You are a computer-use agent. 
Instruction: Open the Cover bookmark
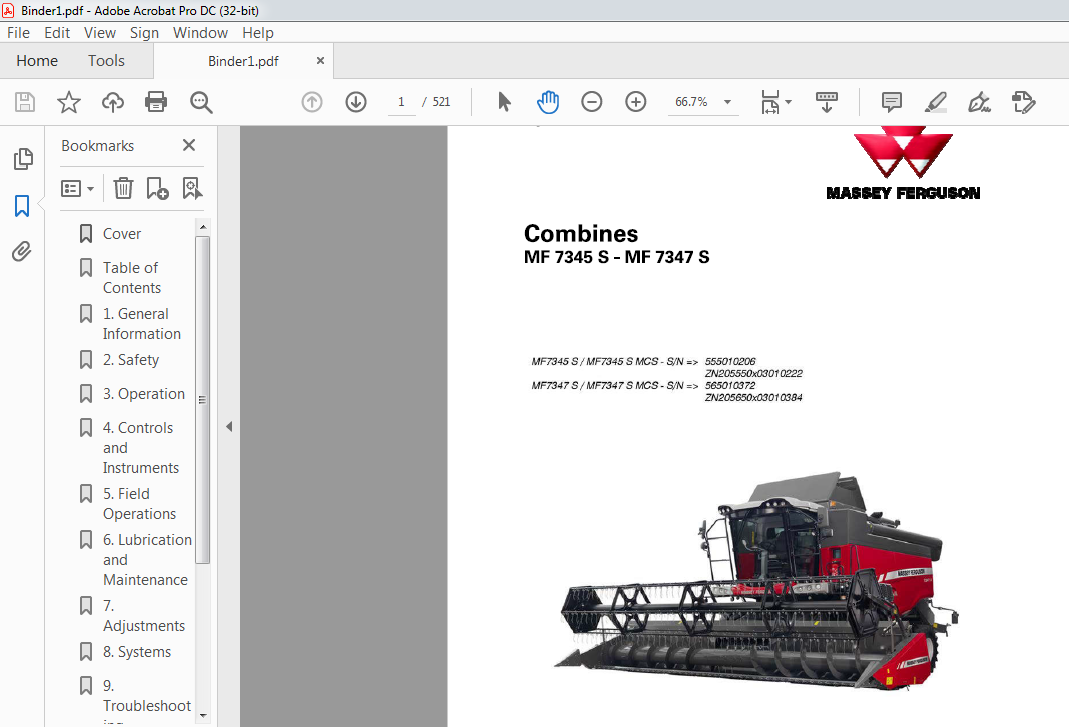[122, 234]
